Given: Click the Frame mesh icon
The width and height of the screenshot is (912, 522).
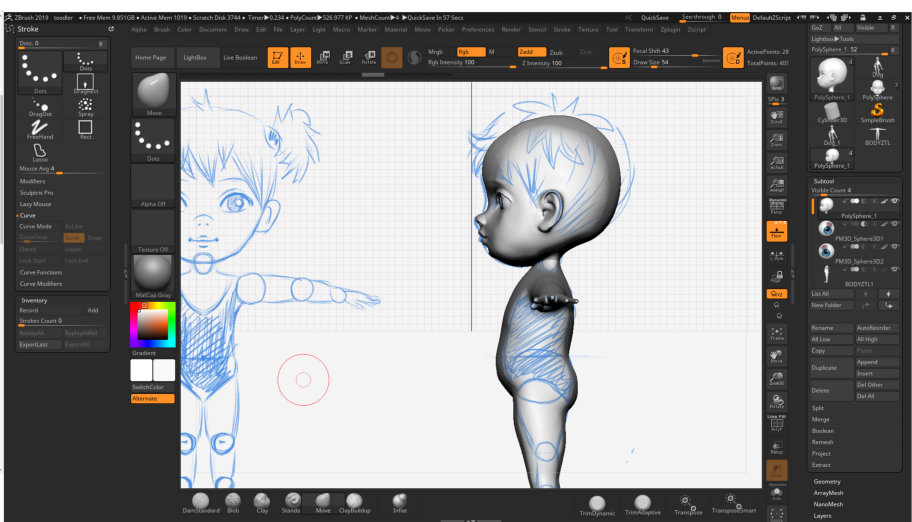Looking at the screenshot, I should pos(776,333).
